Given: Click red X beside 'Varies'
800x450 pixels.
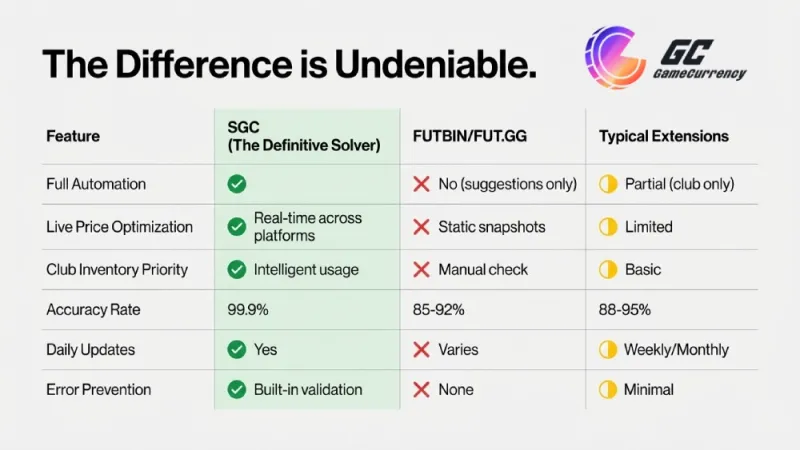Looking at the screenshot, I should pyautogui.click(x=422, y=350).
